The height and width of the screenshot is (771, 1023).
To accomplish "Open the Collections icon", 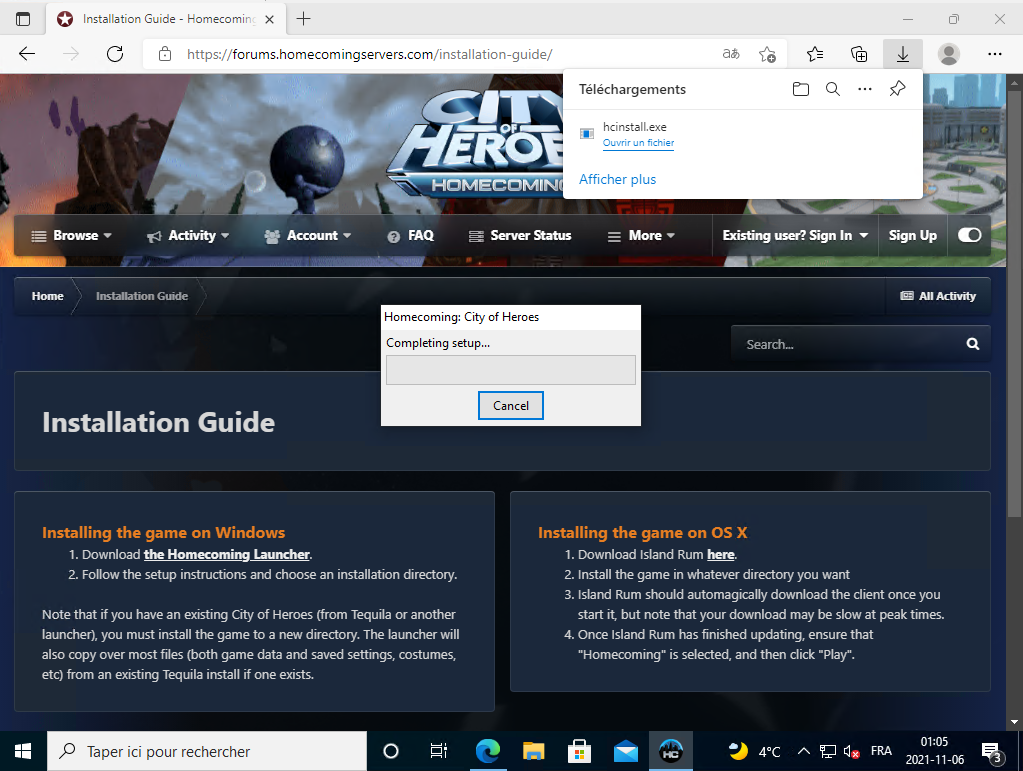I will (859, 54).
